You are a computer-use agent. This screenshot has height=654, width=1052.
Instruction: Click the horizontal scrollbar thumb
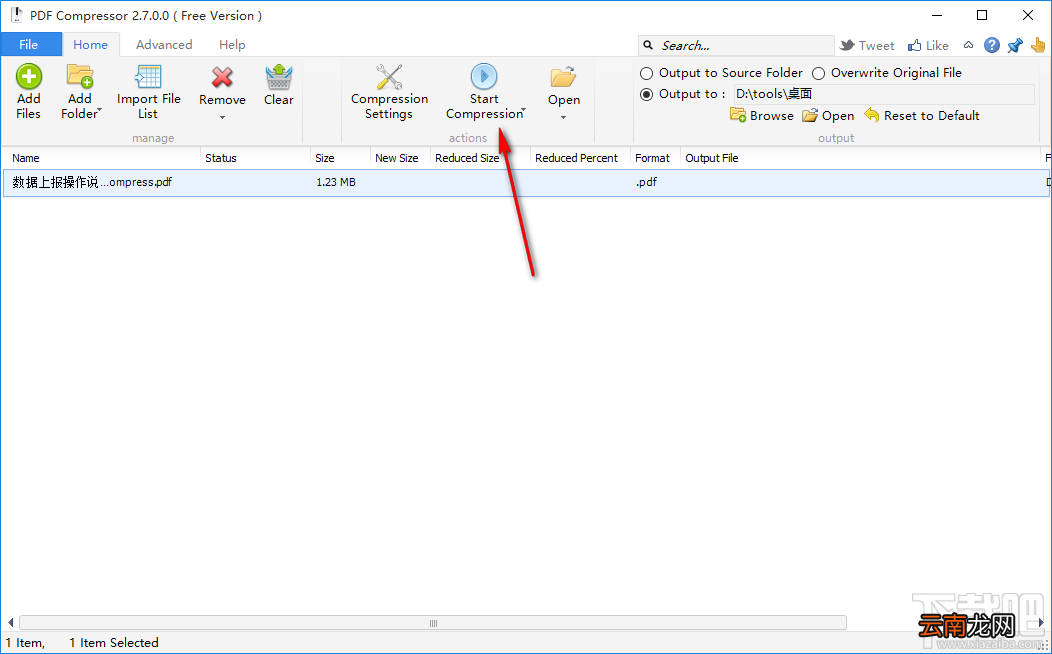[433, 623]
